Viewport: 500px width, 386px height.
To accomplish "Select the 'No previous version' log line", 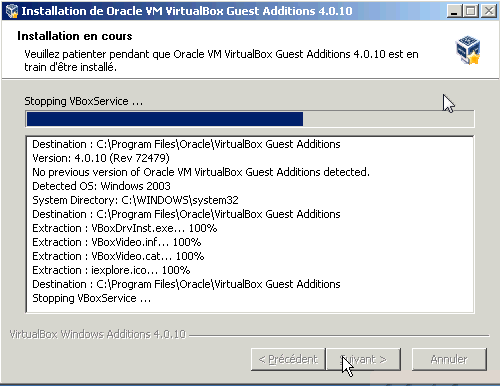I will 201,172.
